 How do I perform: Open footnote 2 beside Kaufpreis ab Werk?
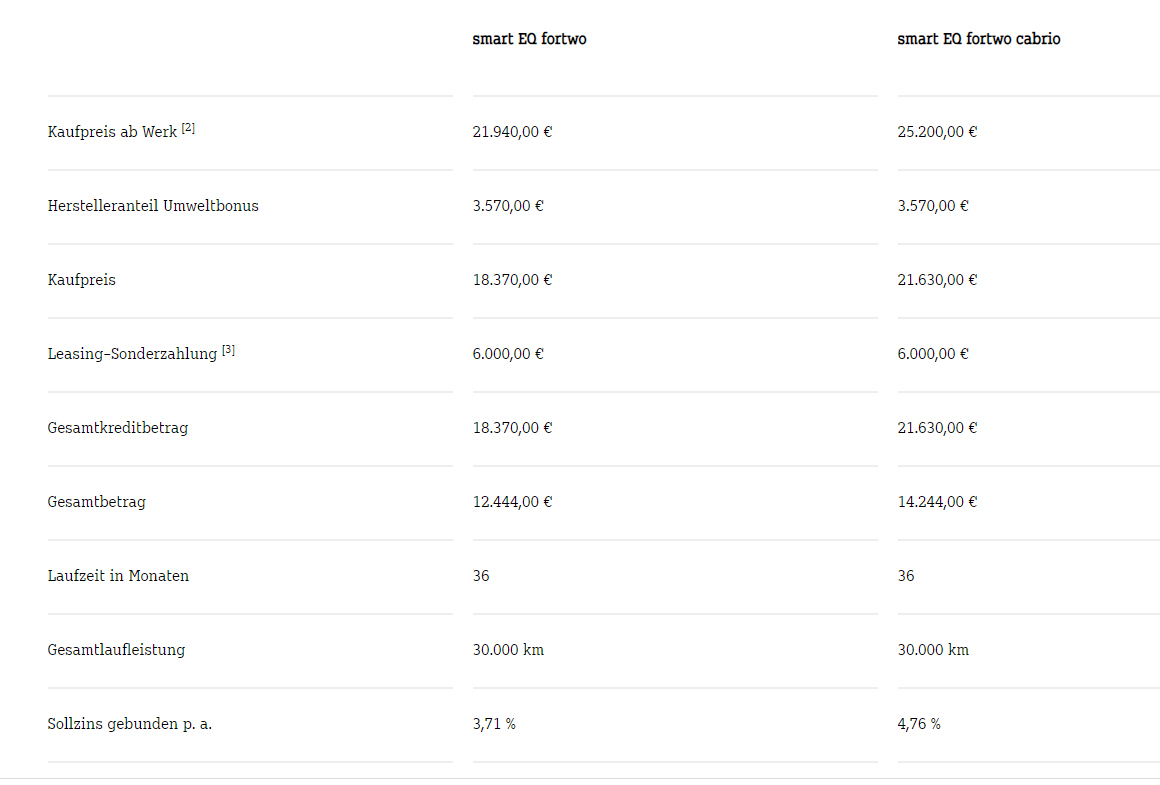(188, 128)
